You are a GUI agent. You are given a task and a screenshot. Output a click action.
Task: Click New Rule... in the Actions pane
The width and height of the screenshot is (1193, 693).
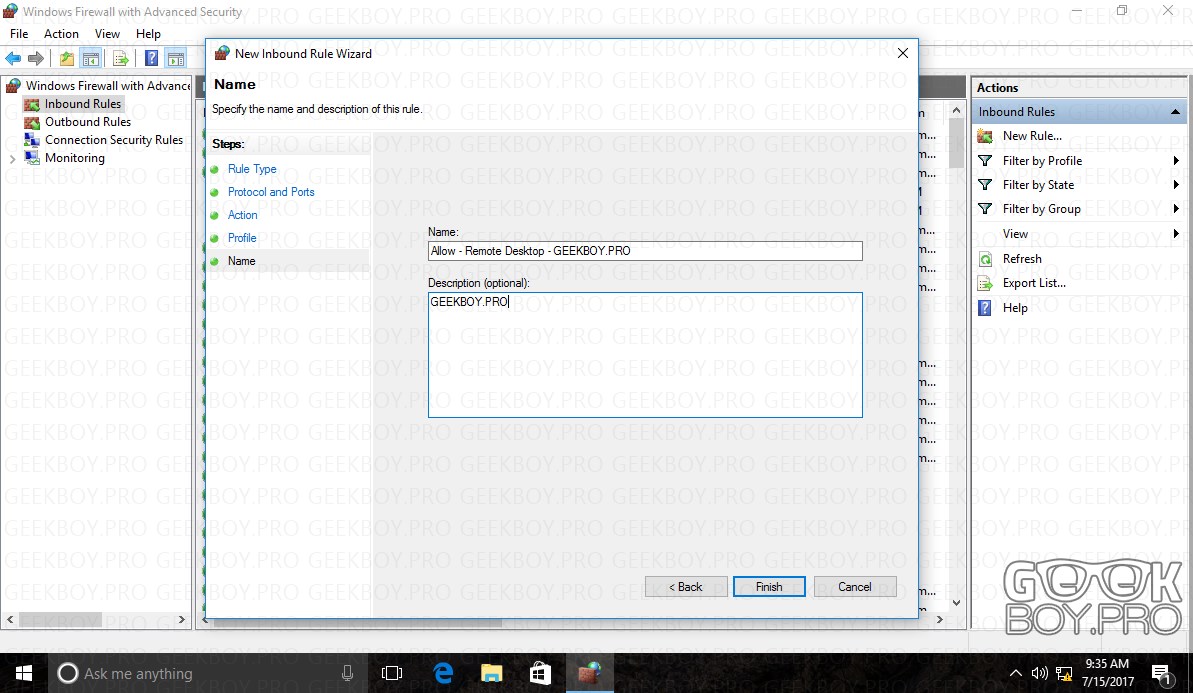(x=1032, y=136)
